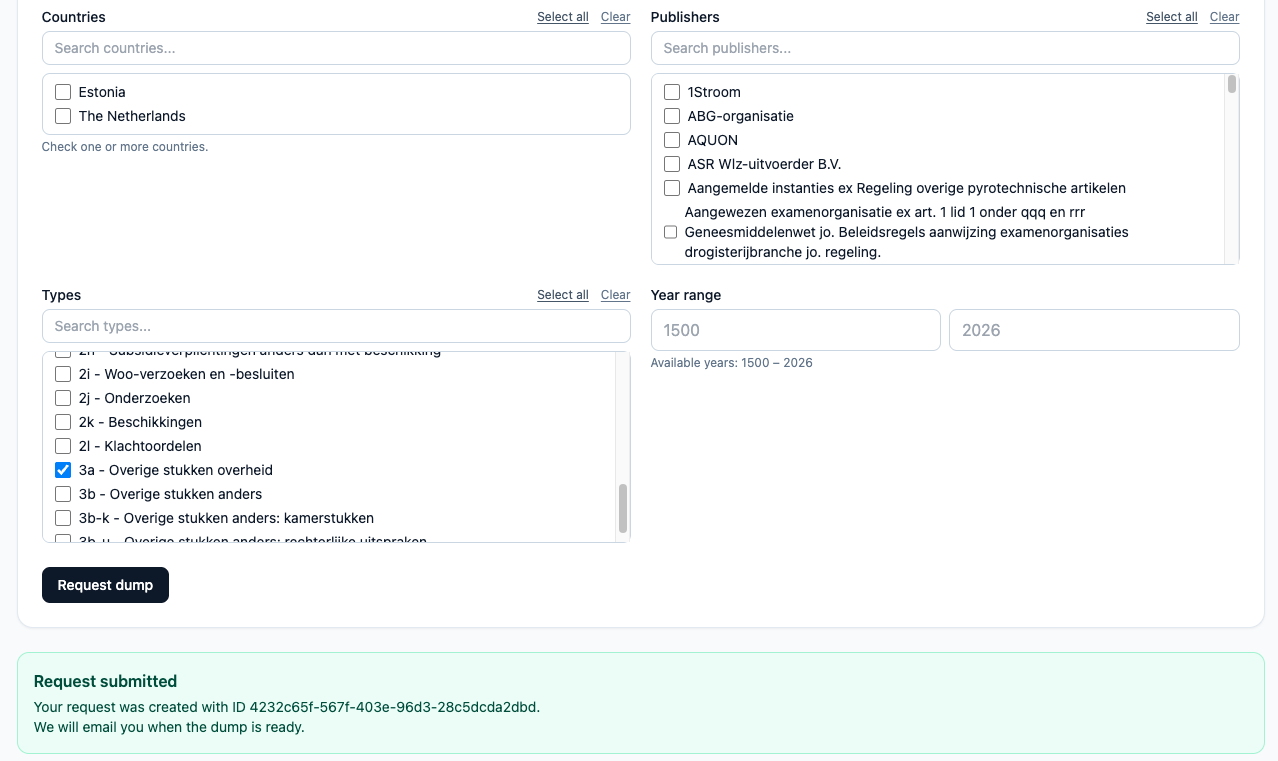Enable the ABG-organisatie publisher
Image resolution: width=1278 pixels, height=761 pixels.
(x=672, y=116)
